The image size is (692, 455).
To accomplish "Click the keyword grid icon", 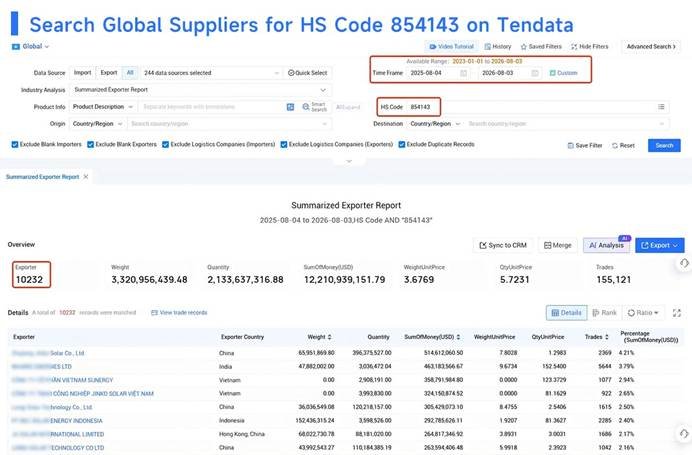I will point(290,107).
